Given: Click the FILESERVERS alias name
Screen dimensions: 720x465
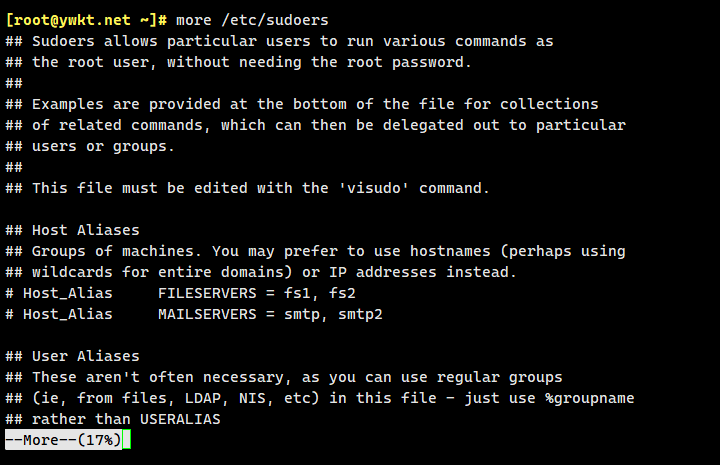Looking at the screenshot, I should point(204,293).
